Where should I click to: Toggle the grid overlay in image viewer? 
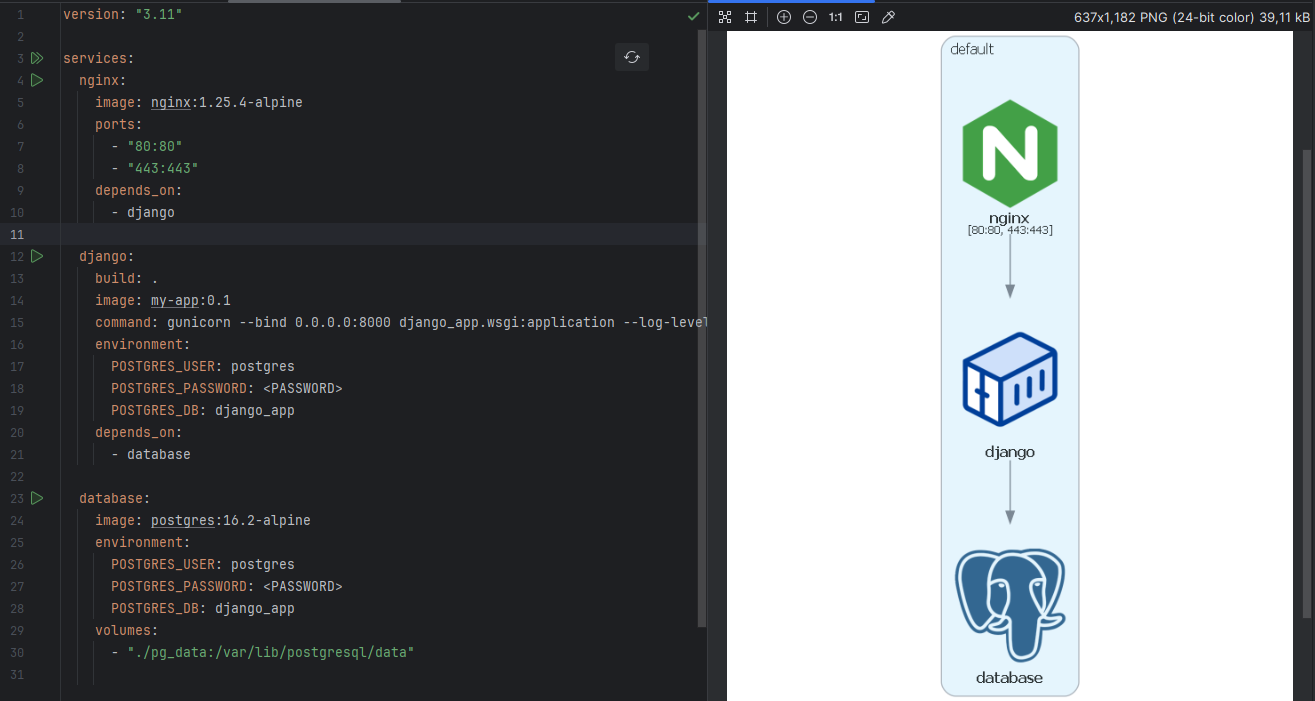point(751,17)
